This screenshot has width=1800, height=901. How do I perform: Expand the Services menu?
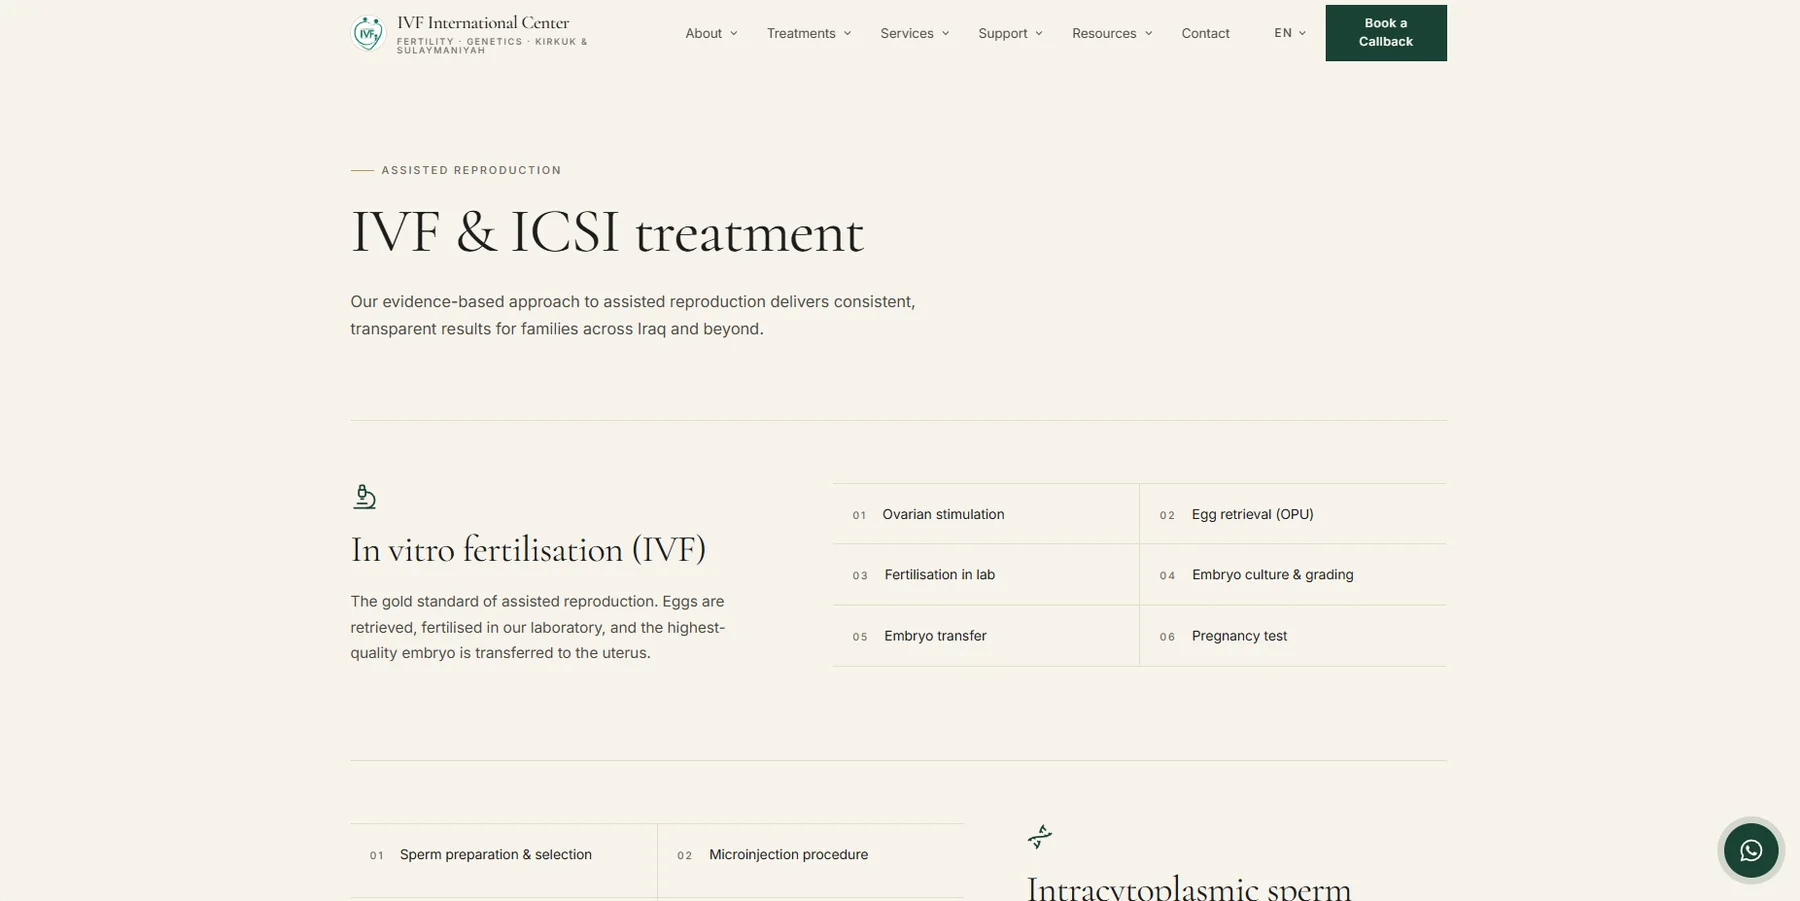915,33
